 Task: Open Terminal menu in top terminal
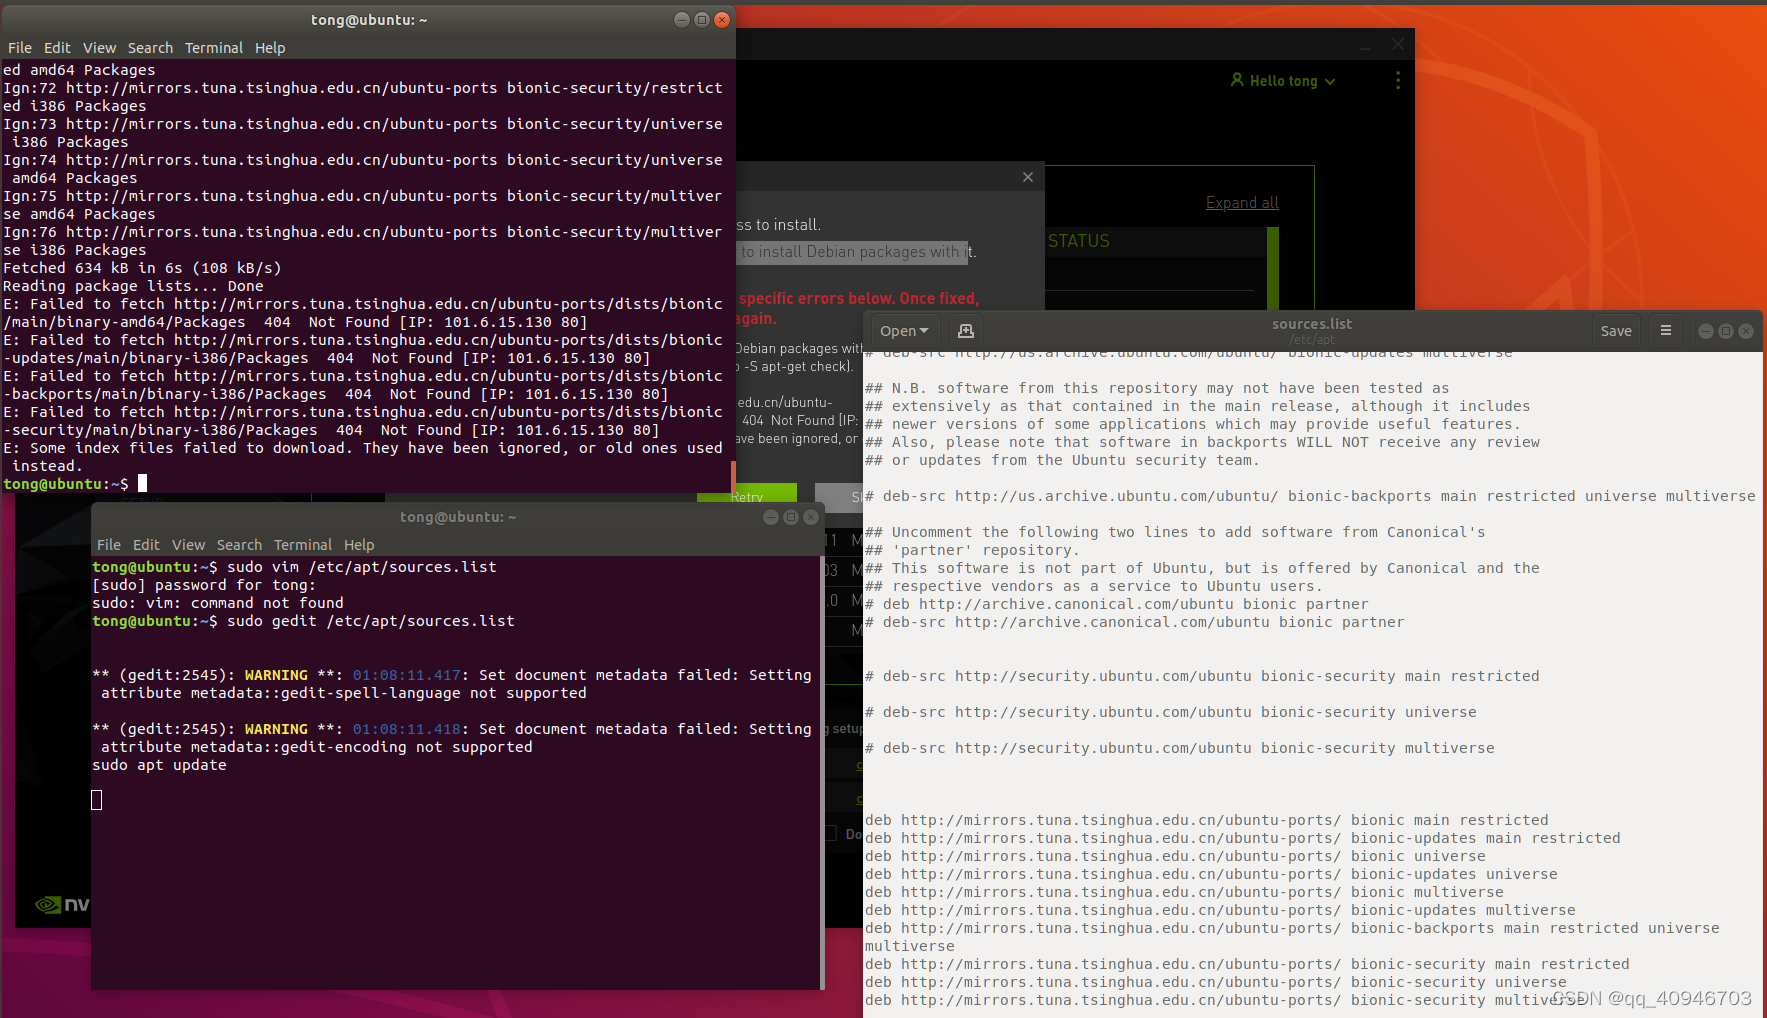coord(214,48)
